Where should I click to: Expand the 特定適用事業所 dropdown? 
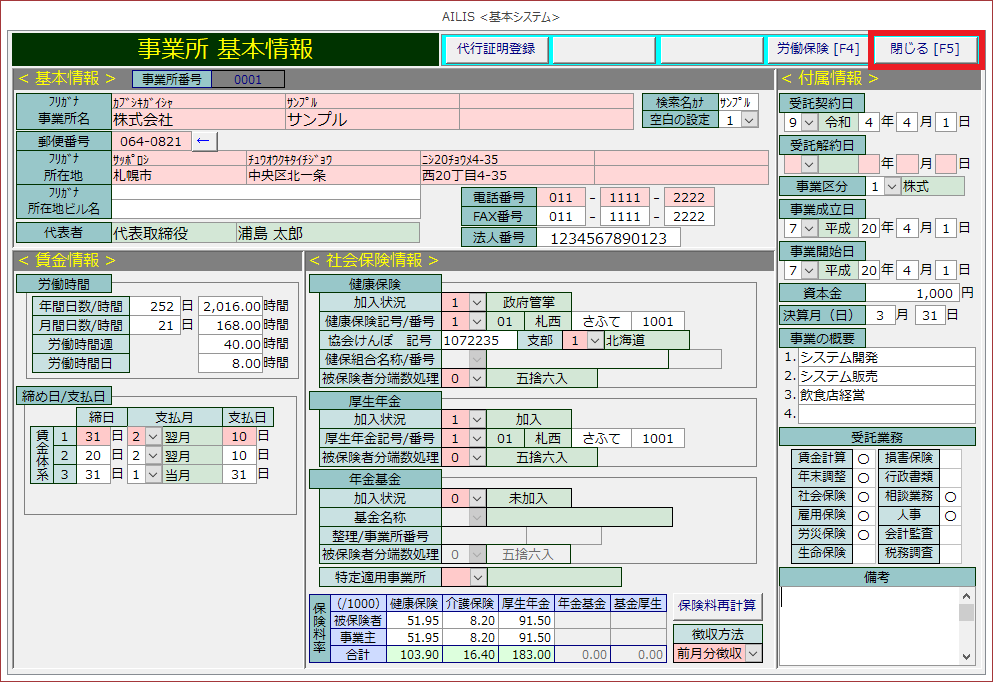(x=477, y=577)
